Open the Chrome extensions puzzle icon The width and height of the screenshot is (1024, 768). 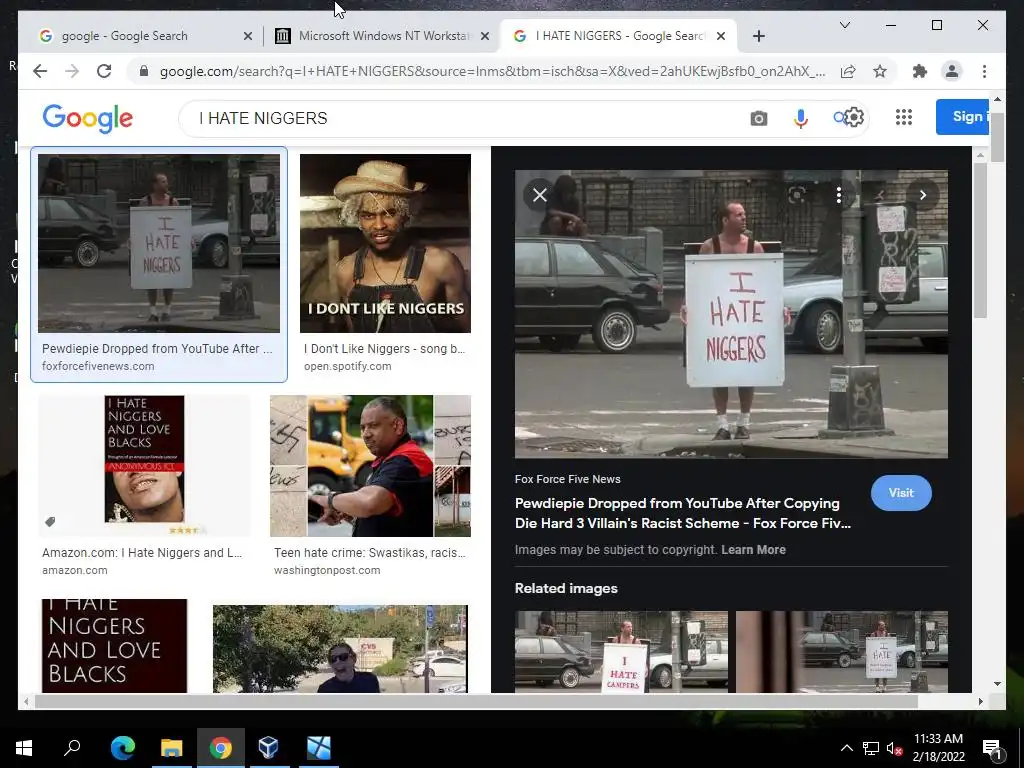(x=920, y=71)
